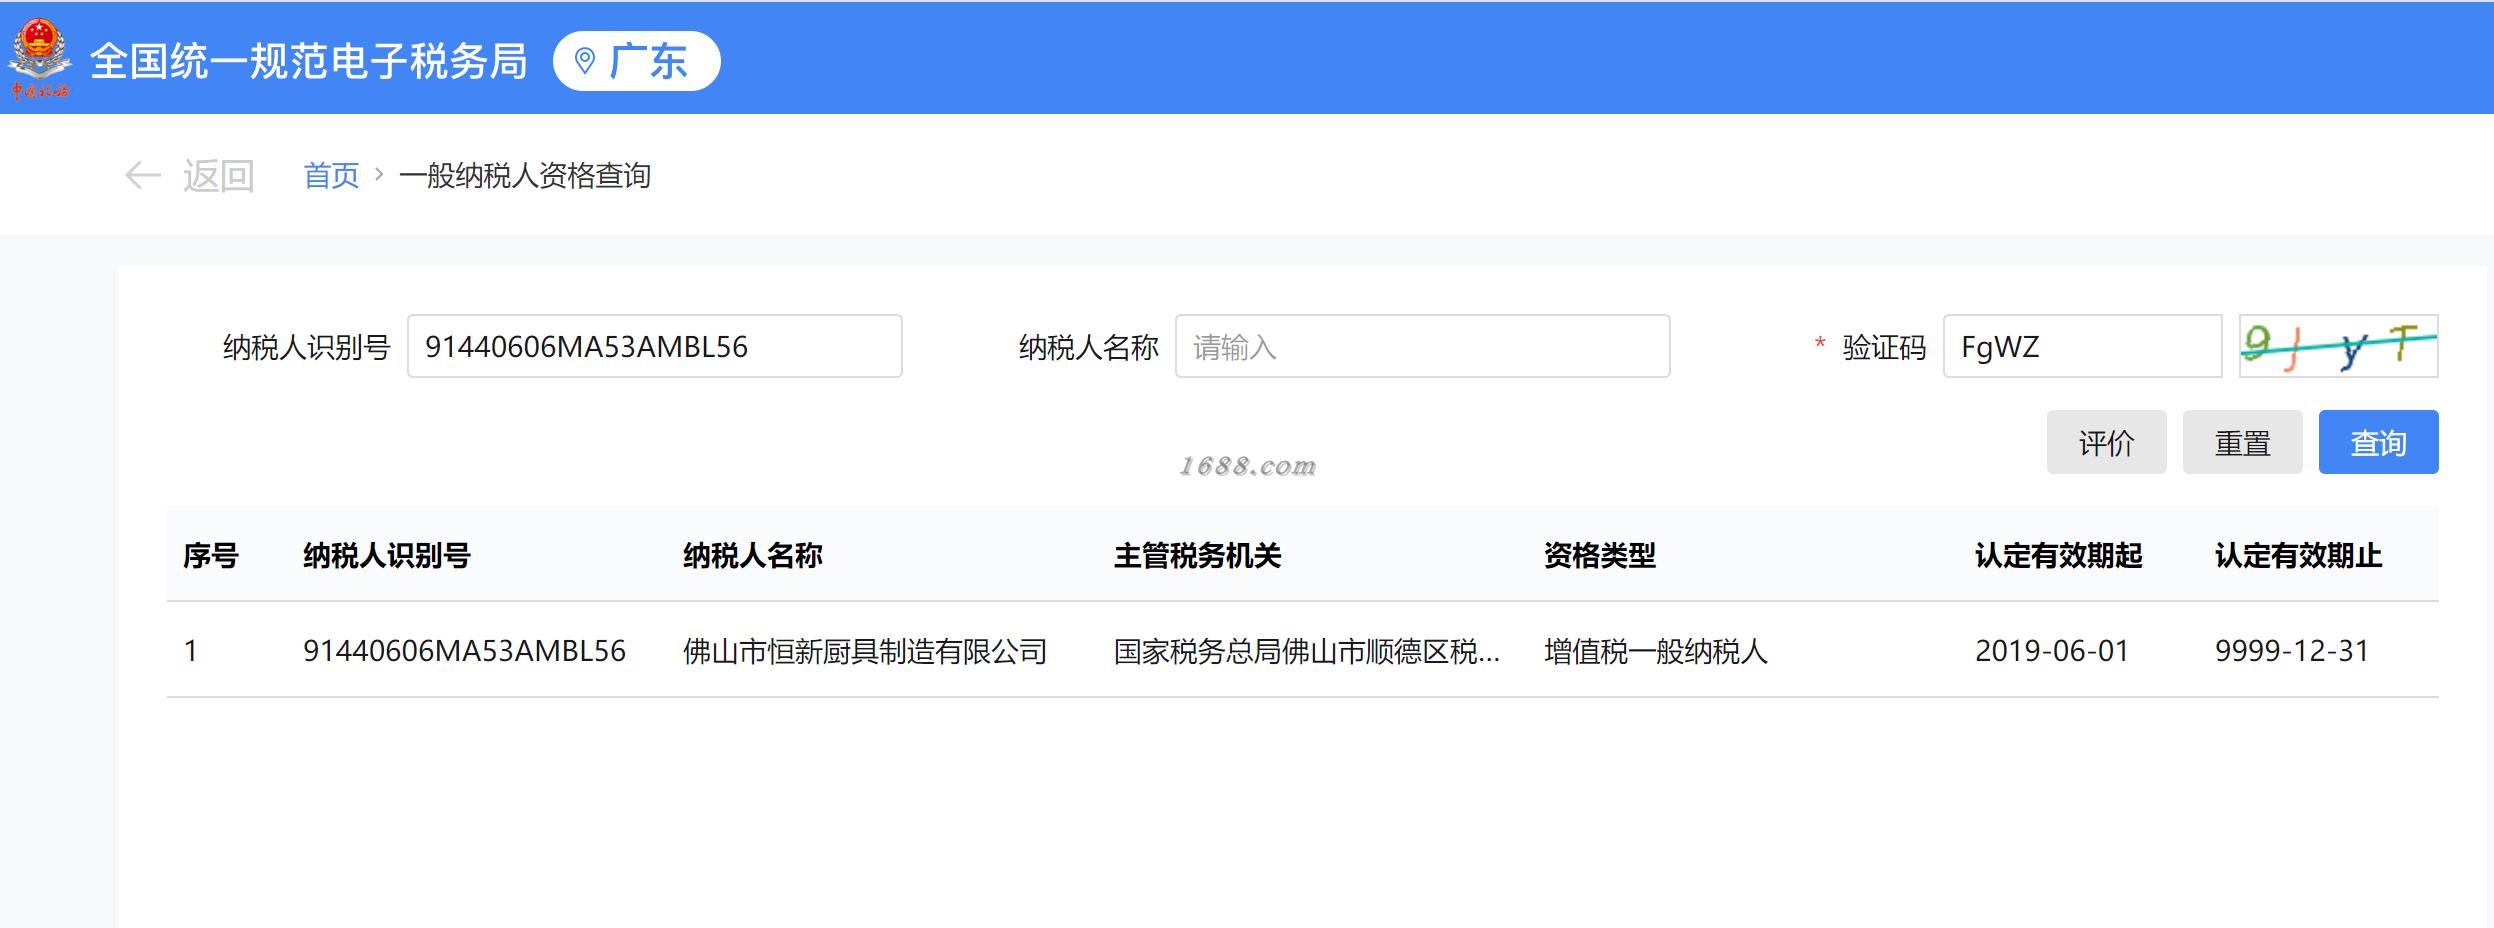Click the 序号 column header
Viewport: 2494px width, 928px height.
211,555
